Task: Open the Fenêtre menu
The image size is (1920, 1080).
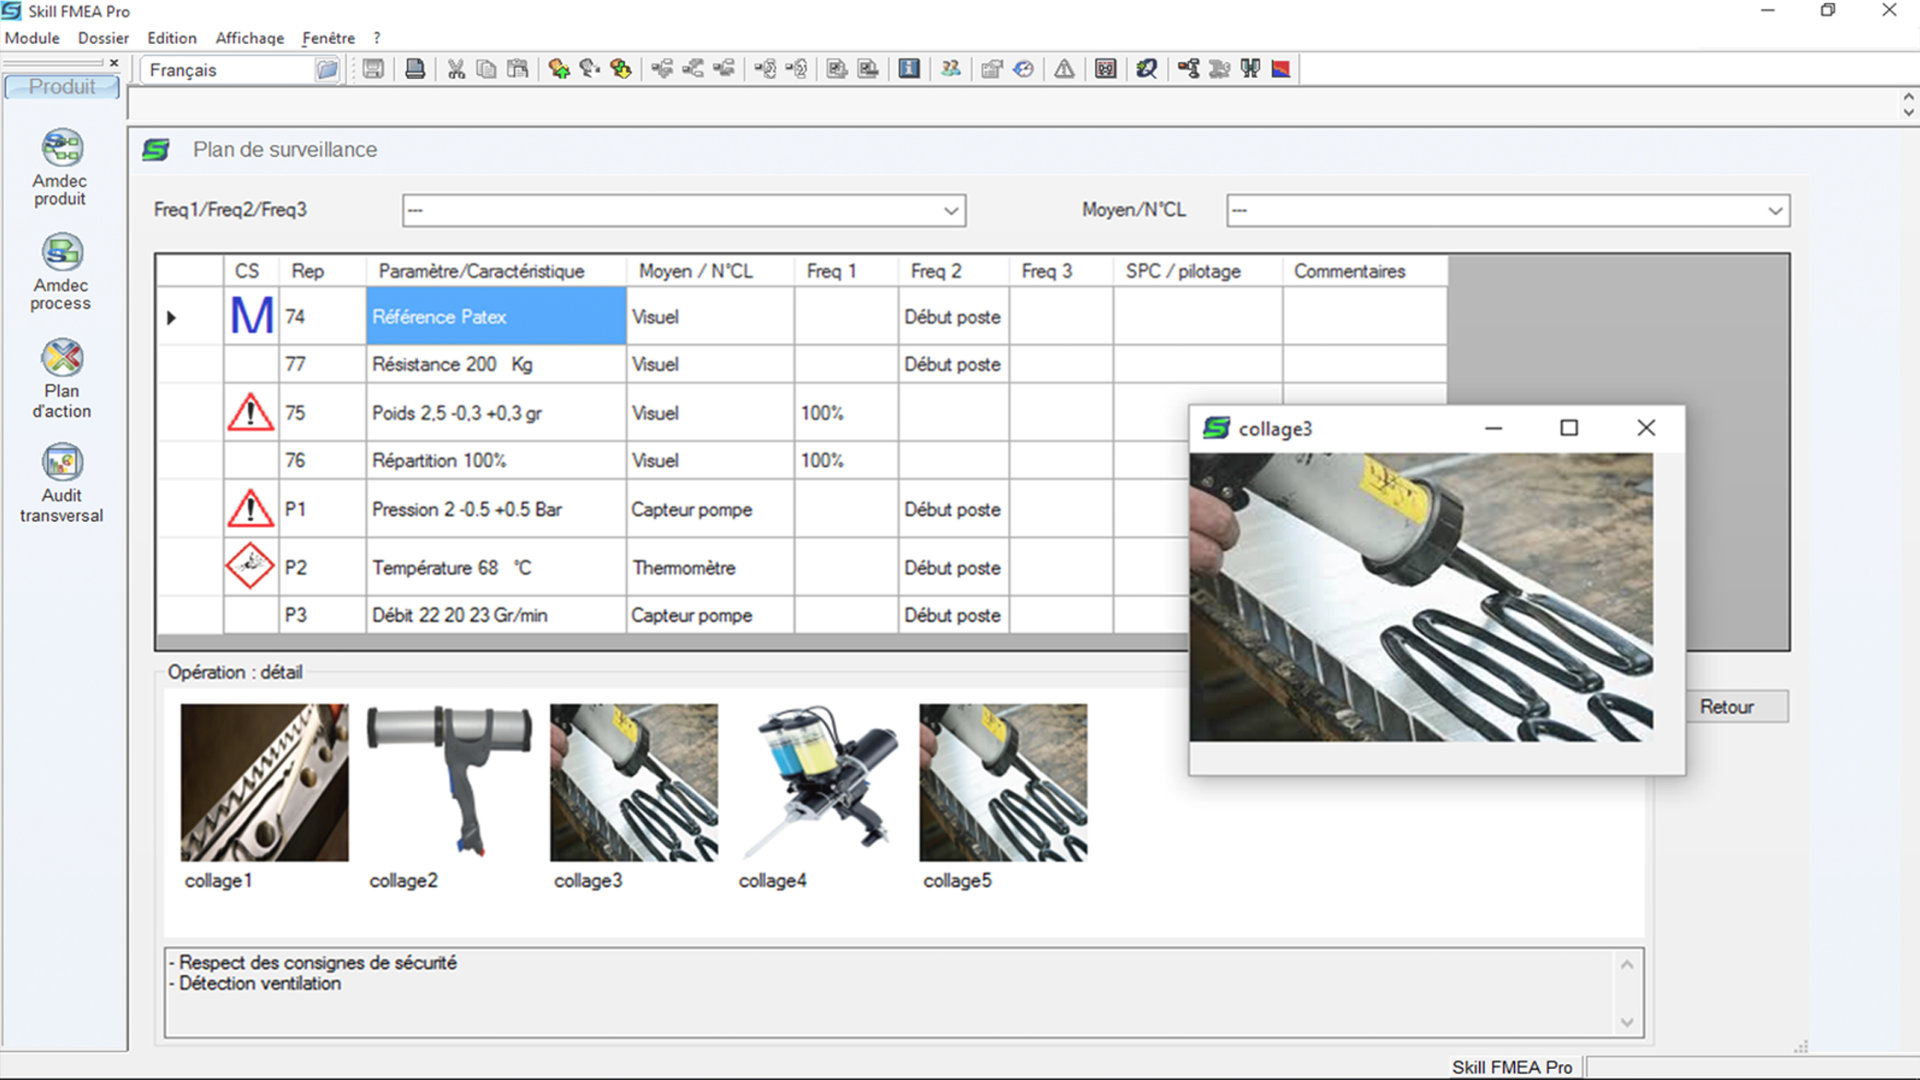Action: pyautogui.click(x=328, y=38)
